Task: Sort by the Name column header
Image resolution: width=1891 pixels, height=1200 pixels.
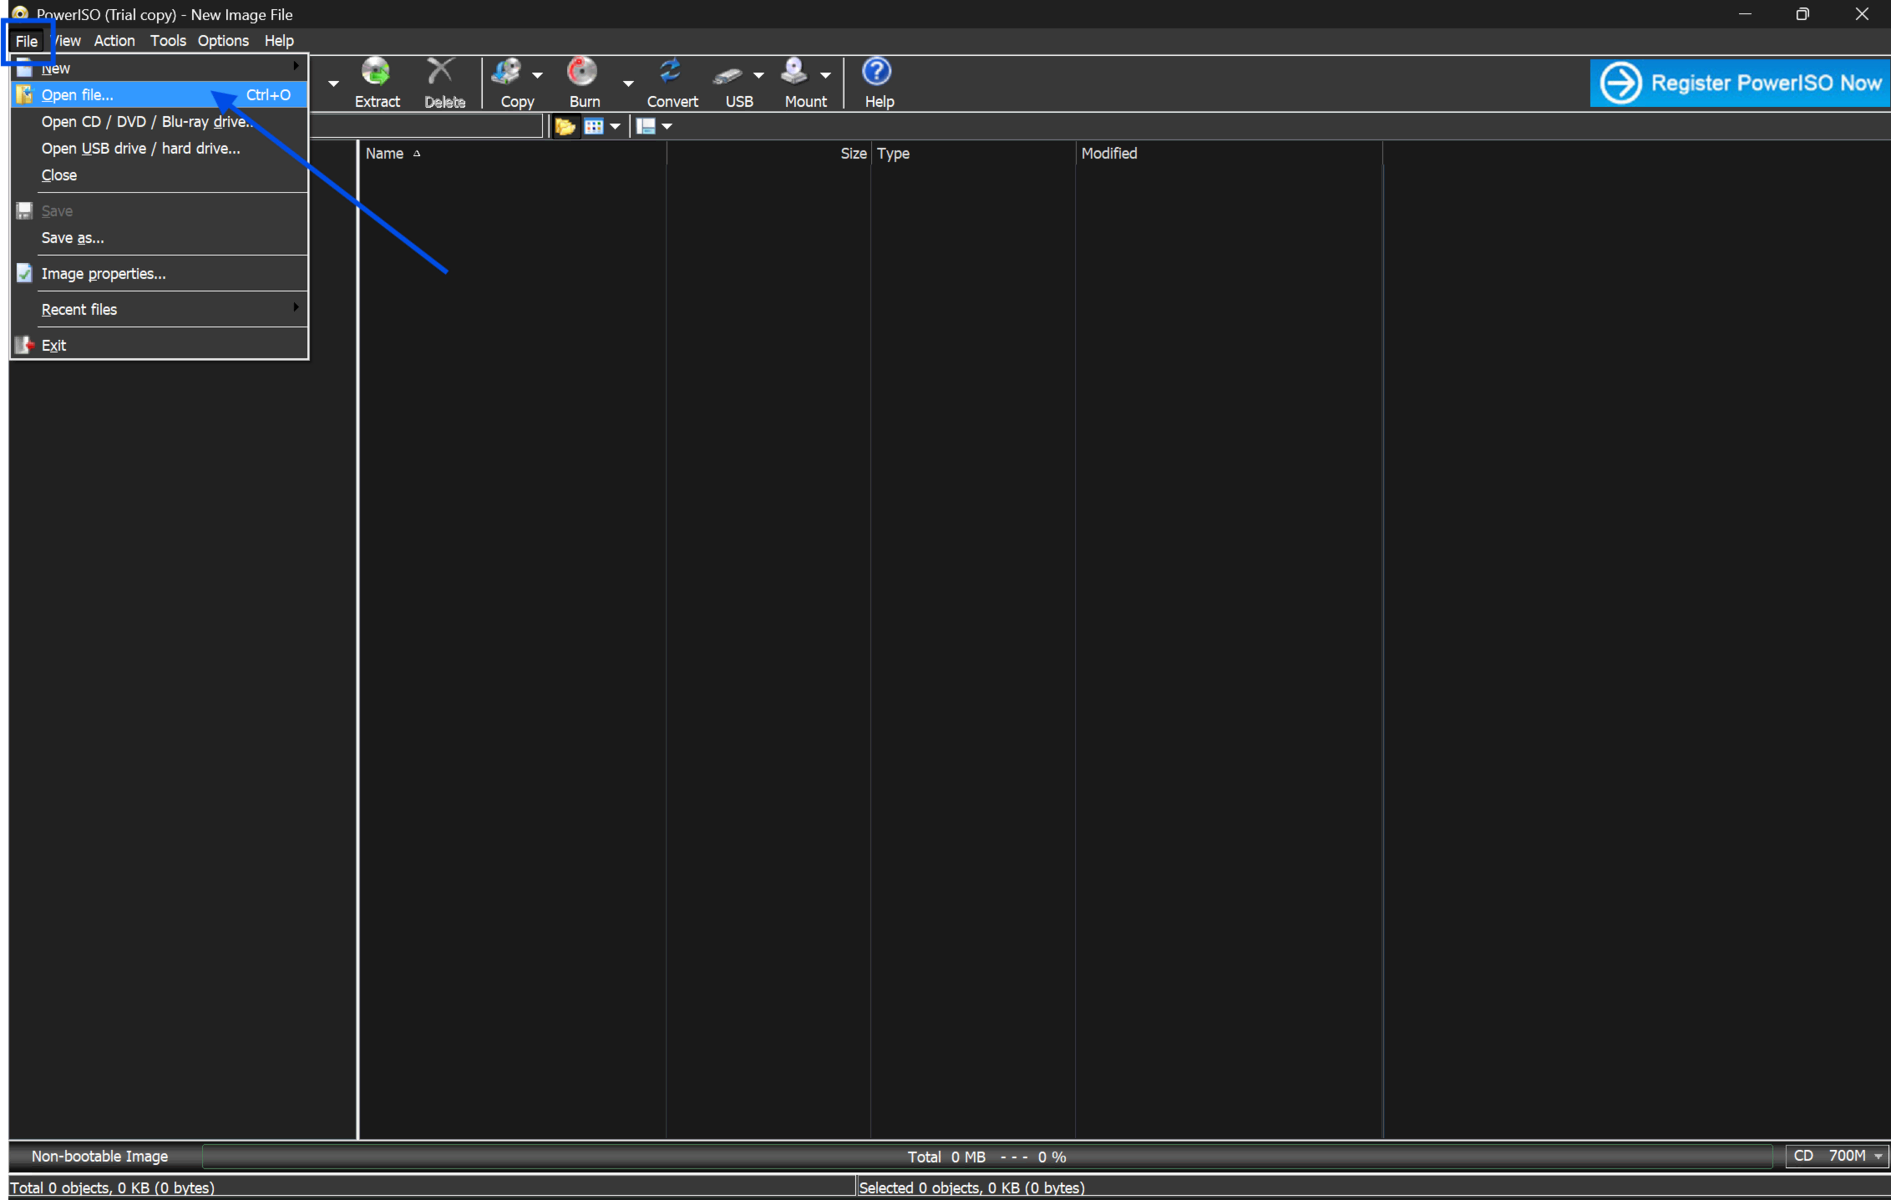Action: 385,153
